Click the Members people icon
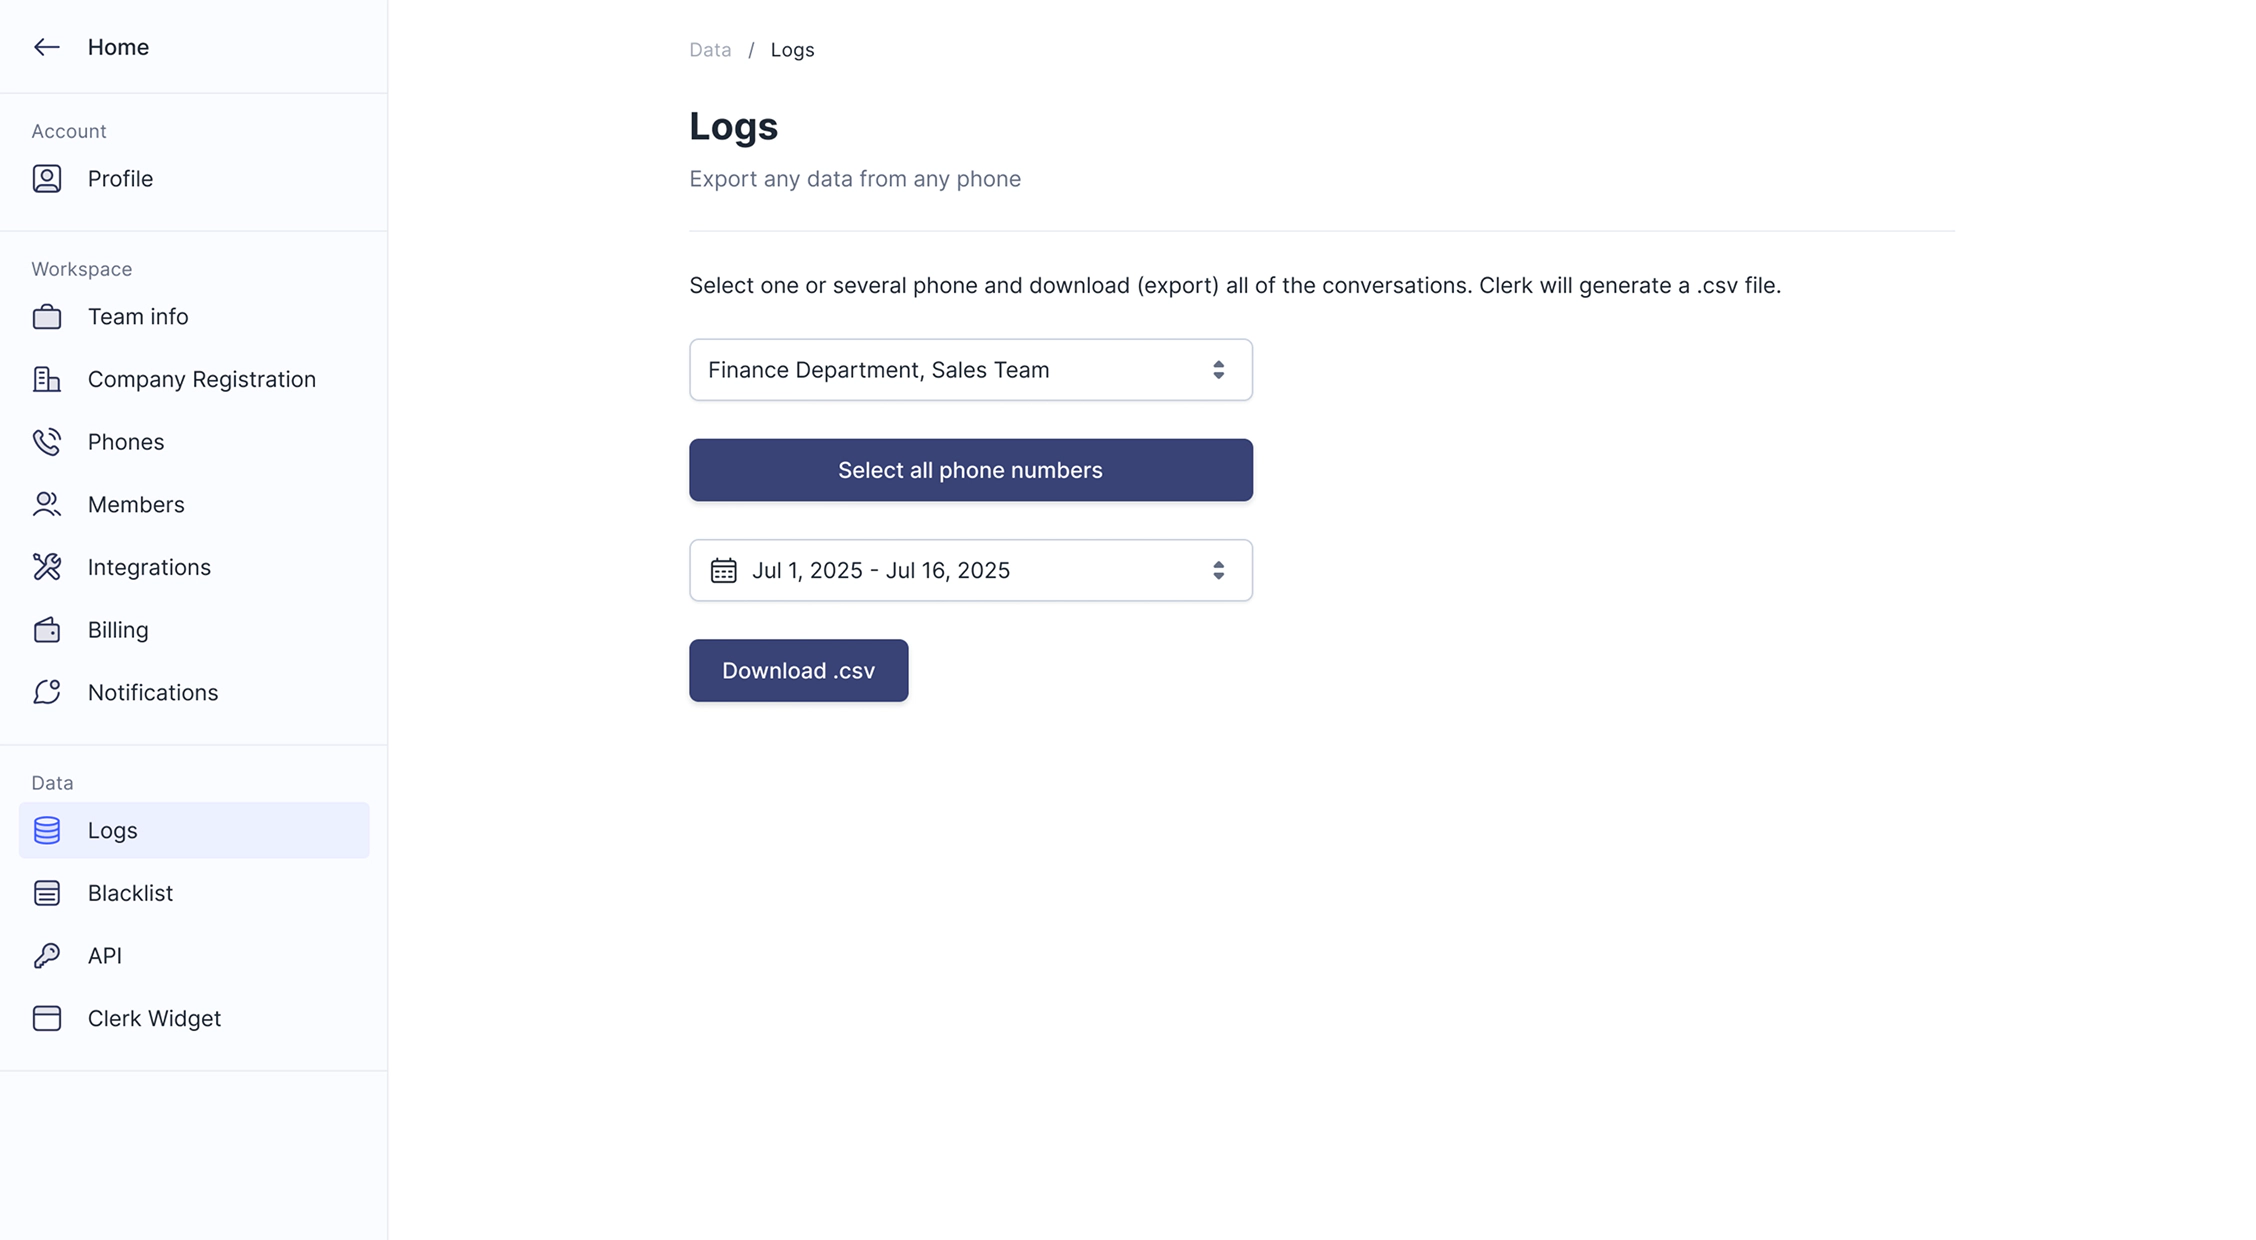 tap(47, 505)
